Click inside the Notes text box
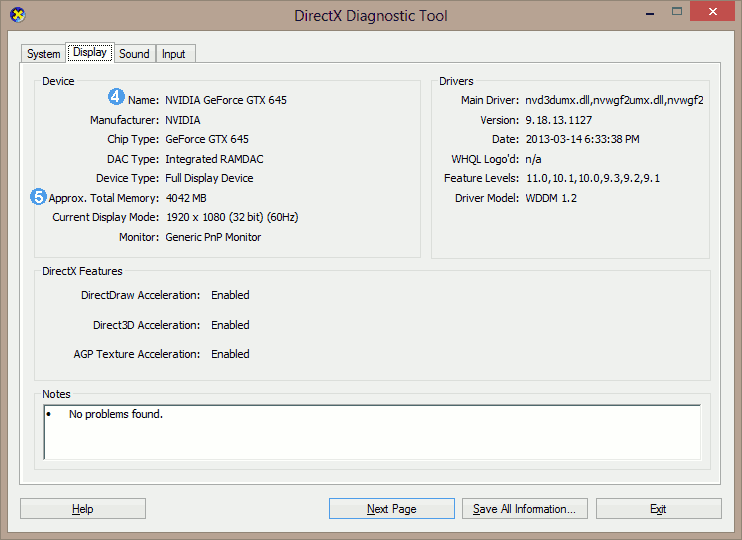This screenshot has height=540, width=742. pyautogui.click(x=372, y=432)
